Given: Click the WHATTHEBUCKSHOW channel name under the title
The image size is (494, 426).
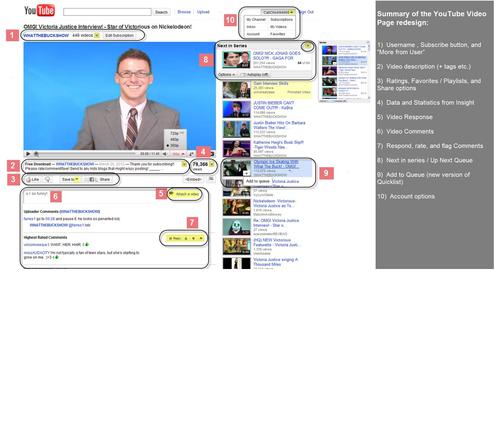Looking at the screenshot, I should pyautogui.click(x=46, y=35).
